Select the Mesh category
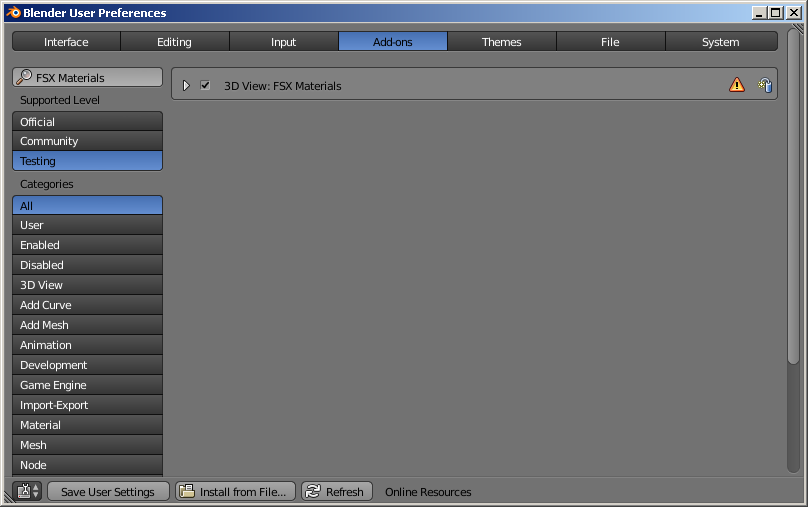Image resolution: width=808 pixels, height=507 pixels. click(x=87, y=445)
